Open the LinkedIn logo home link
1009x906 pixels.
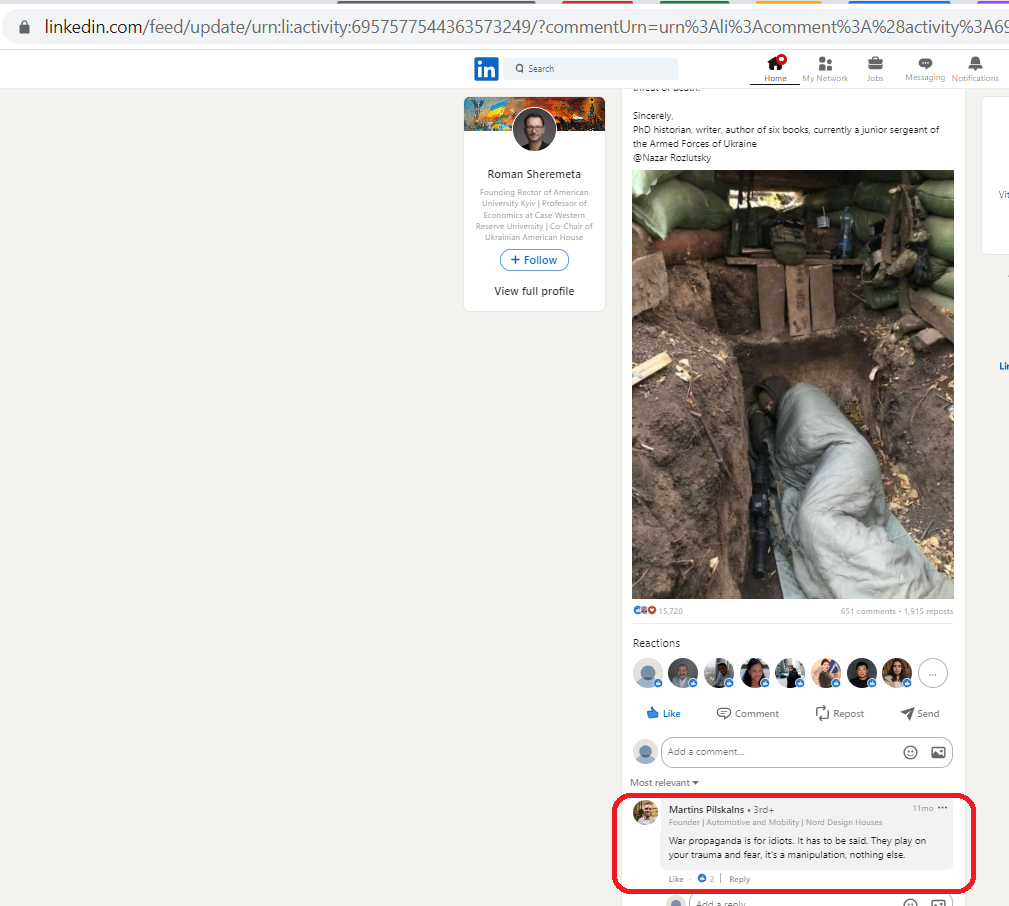click(486, 69)
